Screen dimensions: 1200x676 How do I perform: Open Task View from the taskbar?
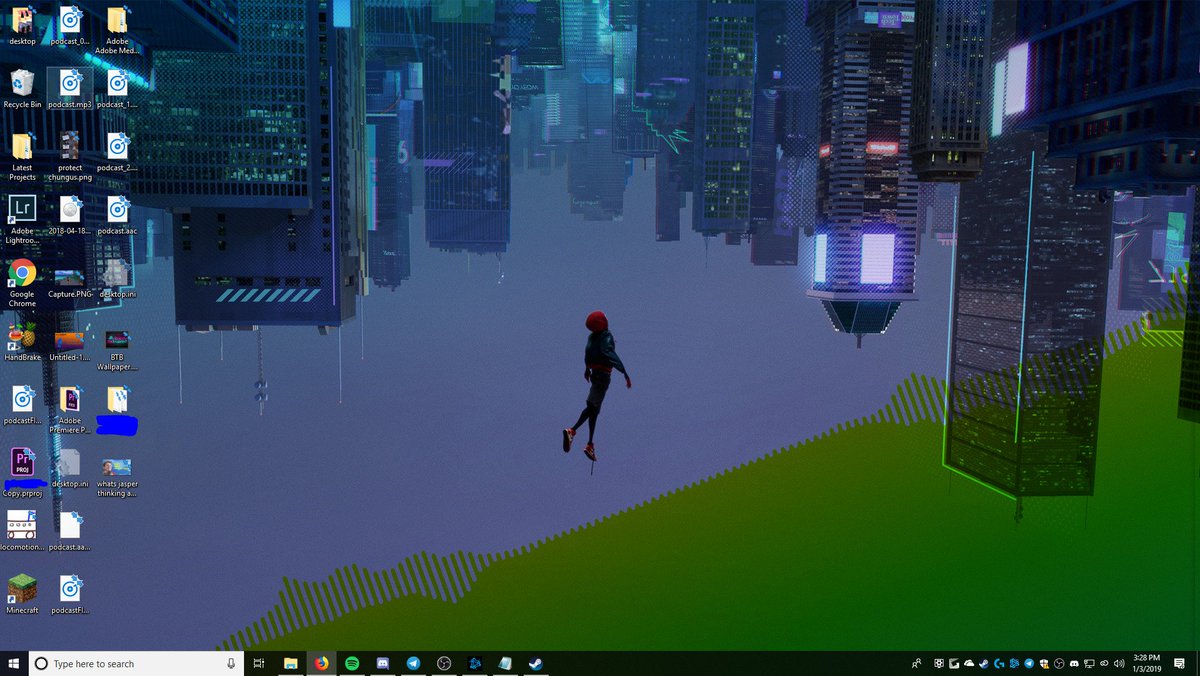(x=258, y=662)
